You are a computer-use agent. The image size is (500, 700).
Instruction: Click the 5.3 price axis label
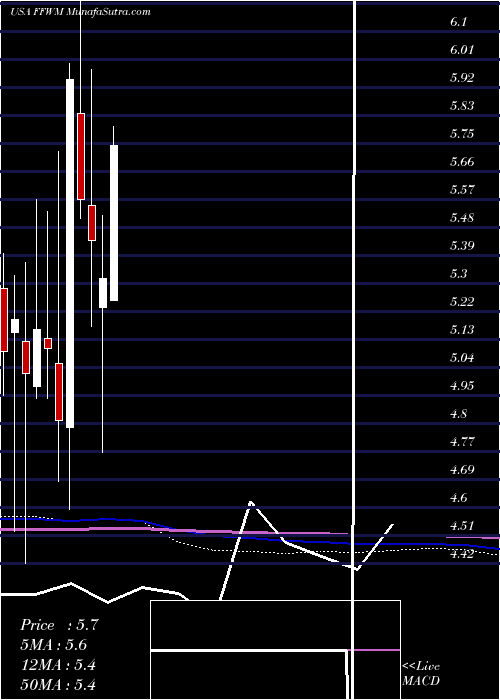[458, 274]
